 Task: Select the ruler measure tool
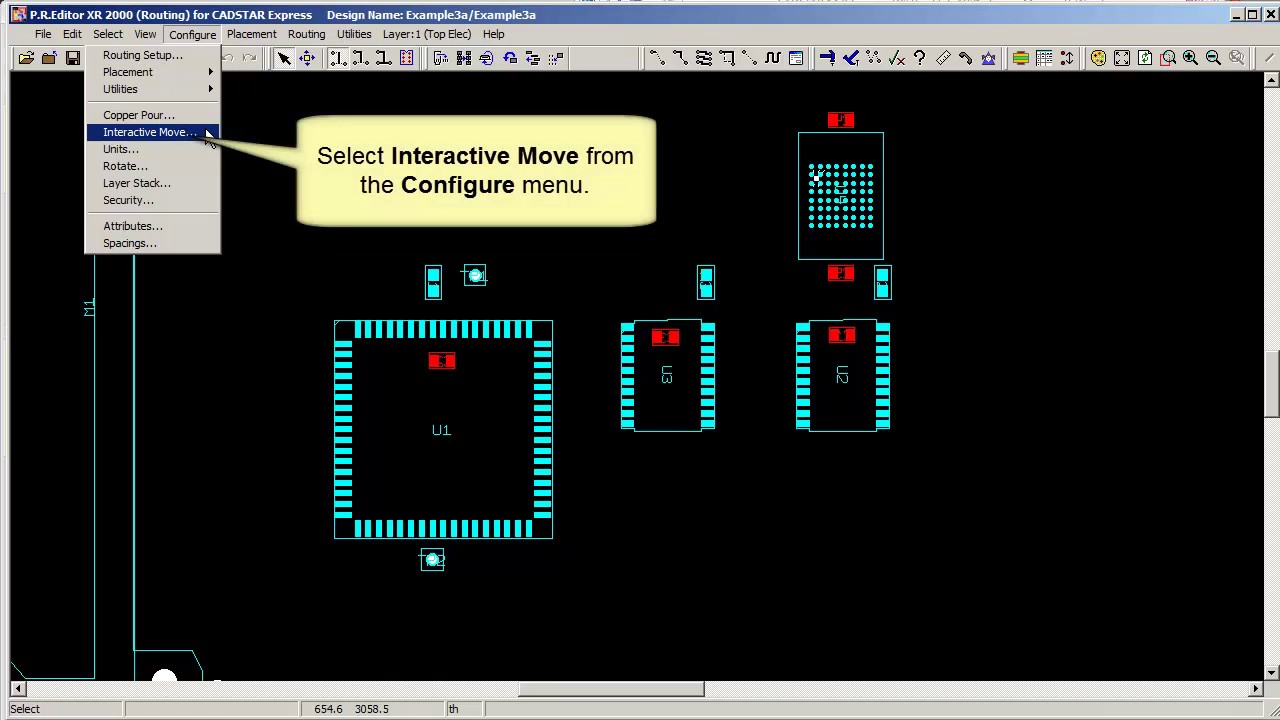tap(942, 58)
